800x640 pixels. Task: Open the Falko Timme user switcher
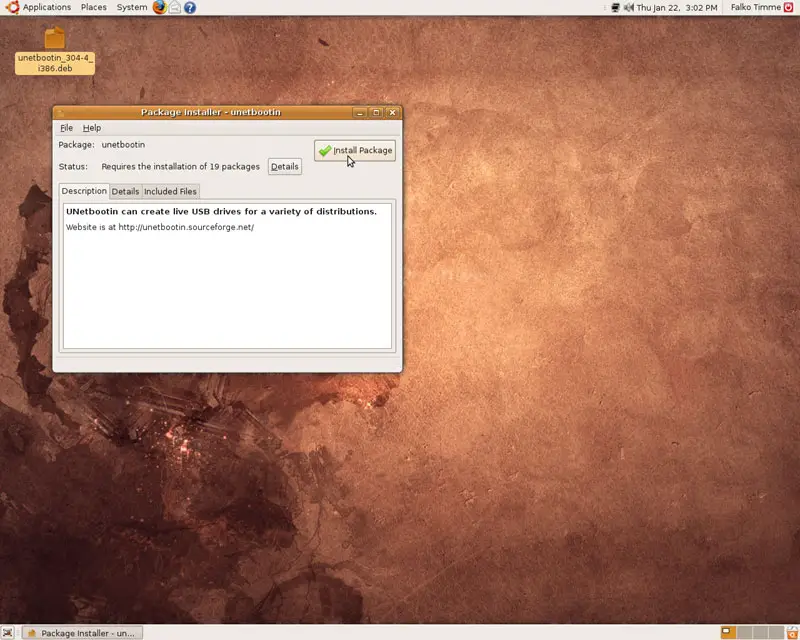756,7
